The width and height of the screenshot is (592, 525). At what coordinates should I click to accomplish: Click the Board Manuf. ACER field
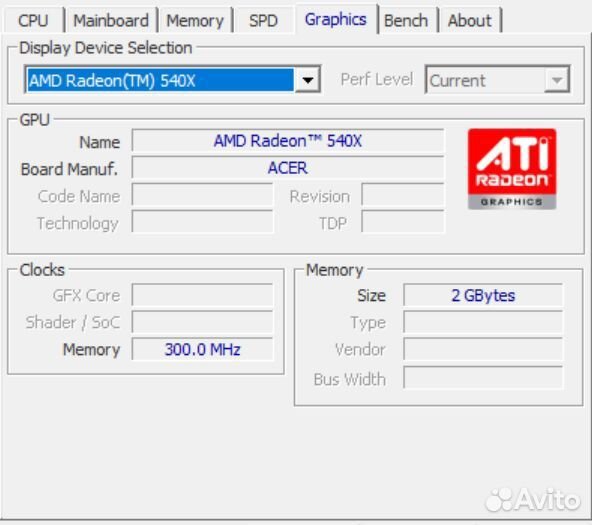point(288,168)
